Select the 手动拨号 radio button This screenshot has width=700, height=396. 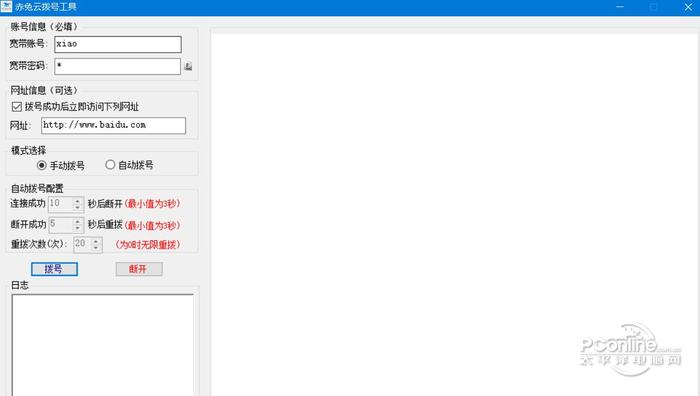[42, 165]
